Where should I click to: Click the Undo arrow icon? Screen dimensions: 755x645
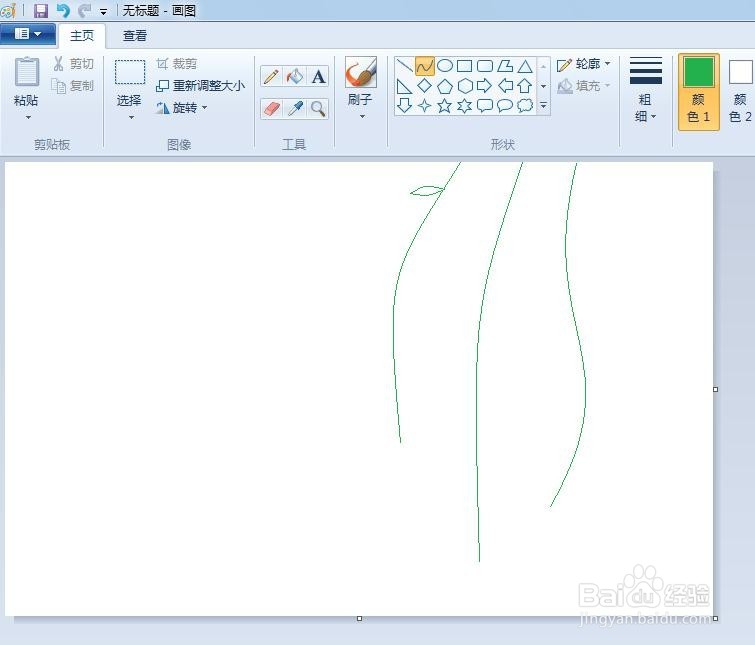tap(63, 10)
